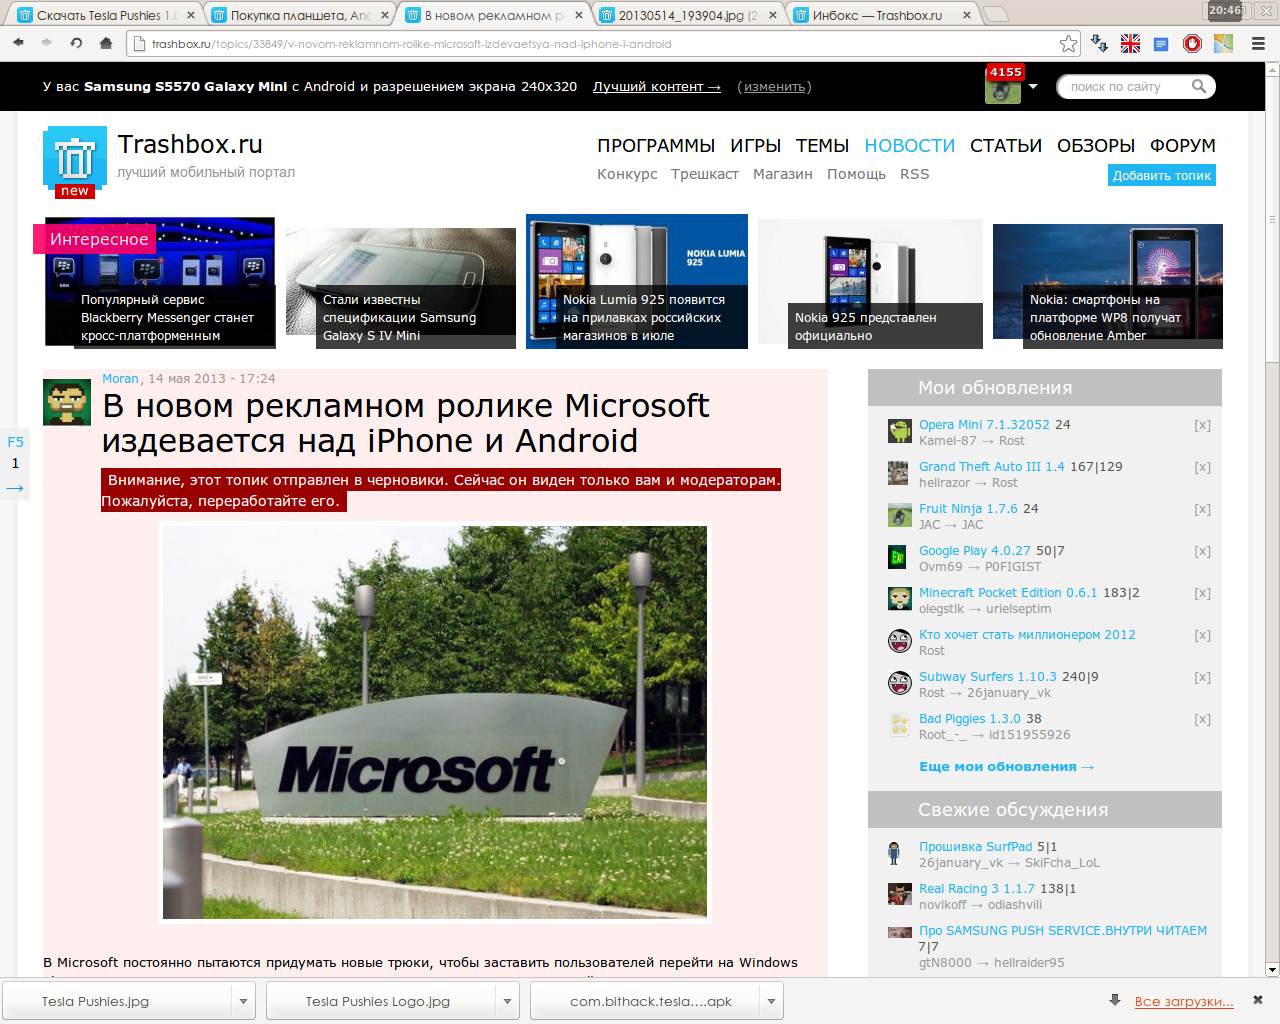Image resolution: width=1280 pixels, height=1024 pixels.
Task: Open RSS submenu link
Action: click(914, 174)
